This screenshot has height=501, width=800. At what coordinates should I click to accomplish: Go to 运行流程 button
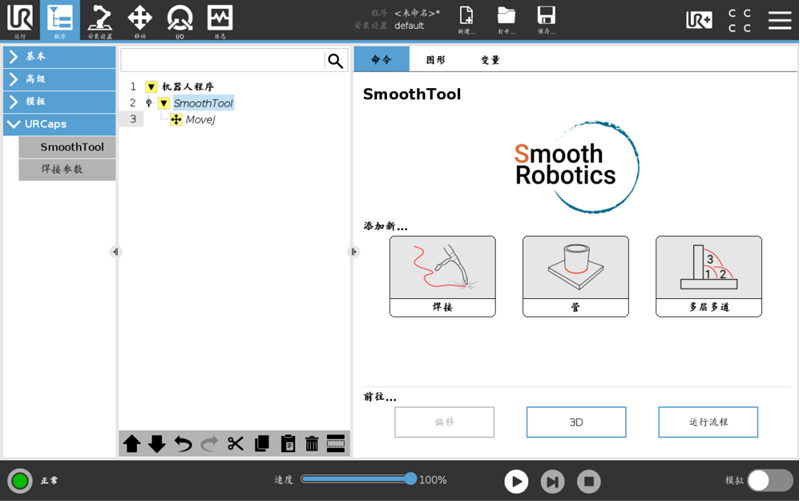pyautogui.click(x=708, y=422)
